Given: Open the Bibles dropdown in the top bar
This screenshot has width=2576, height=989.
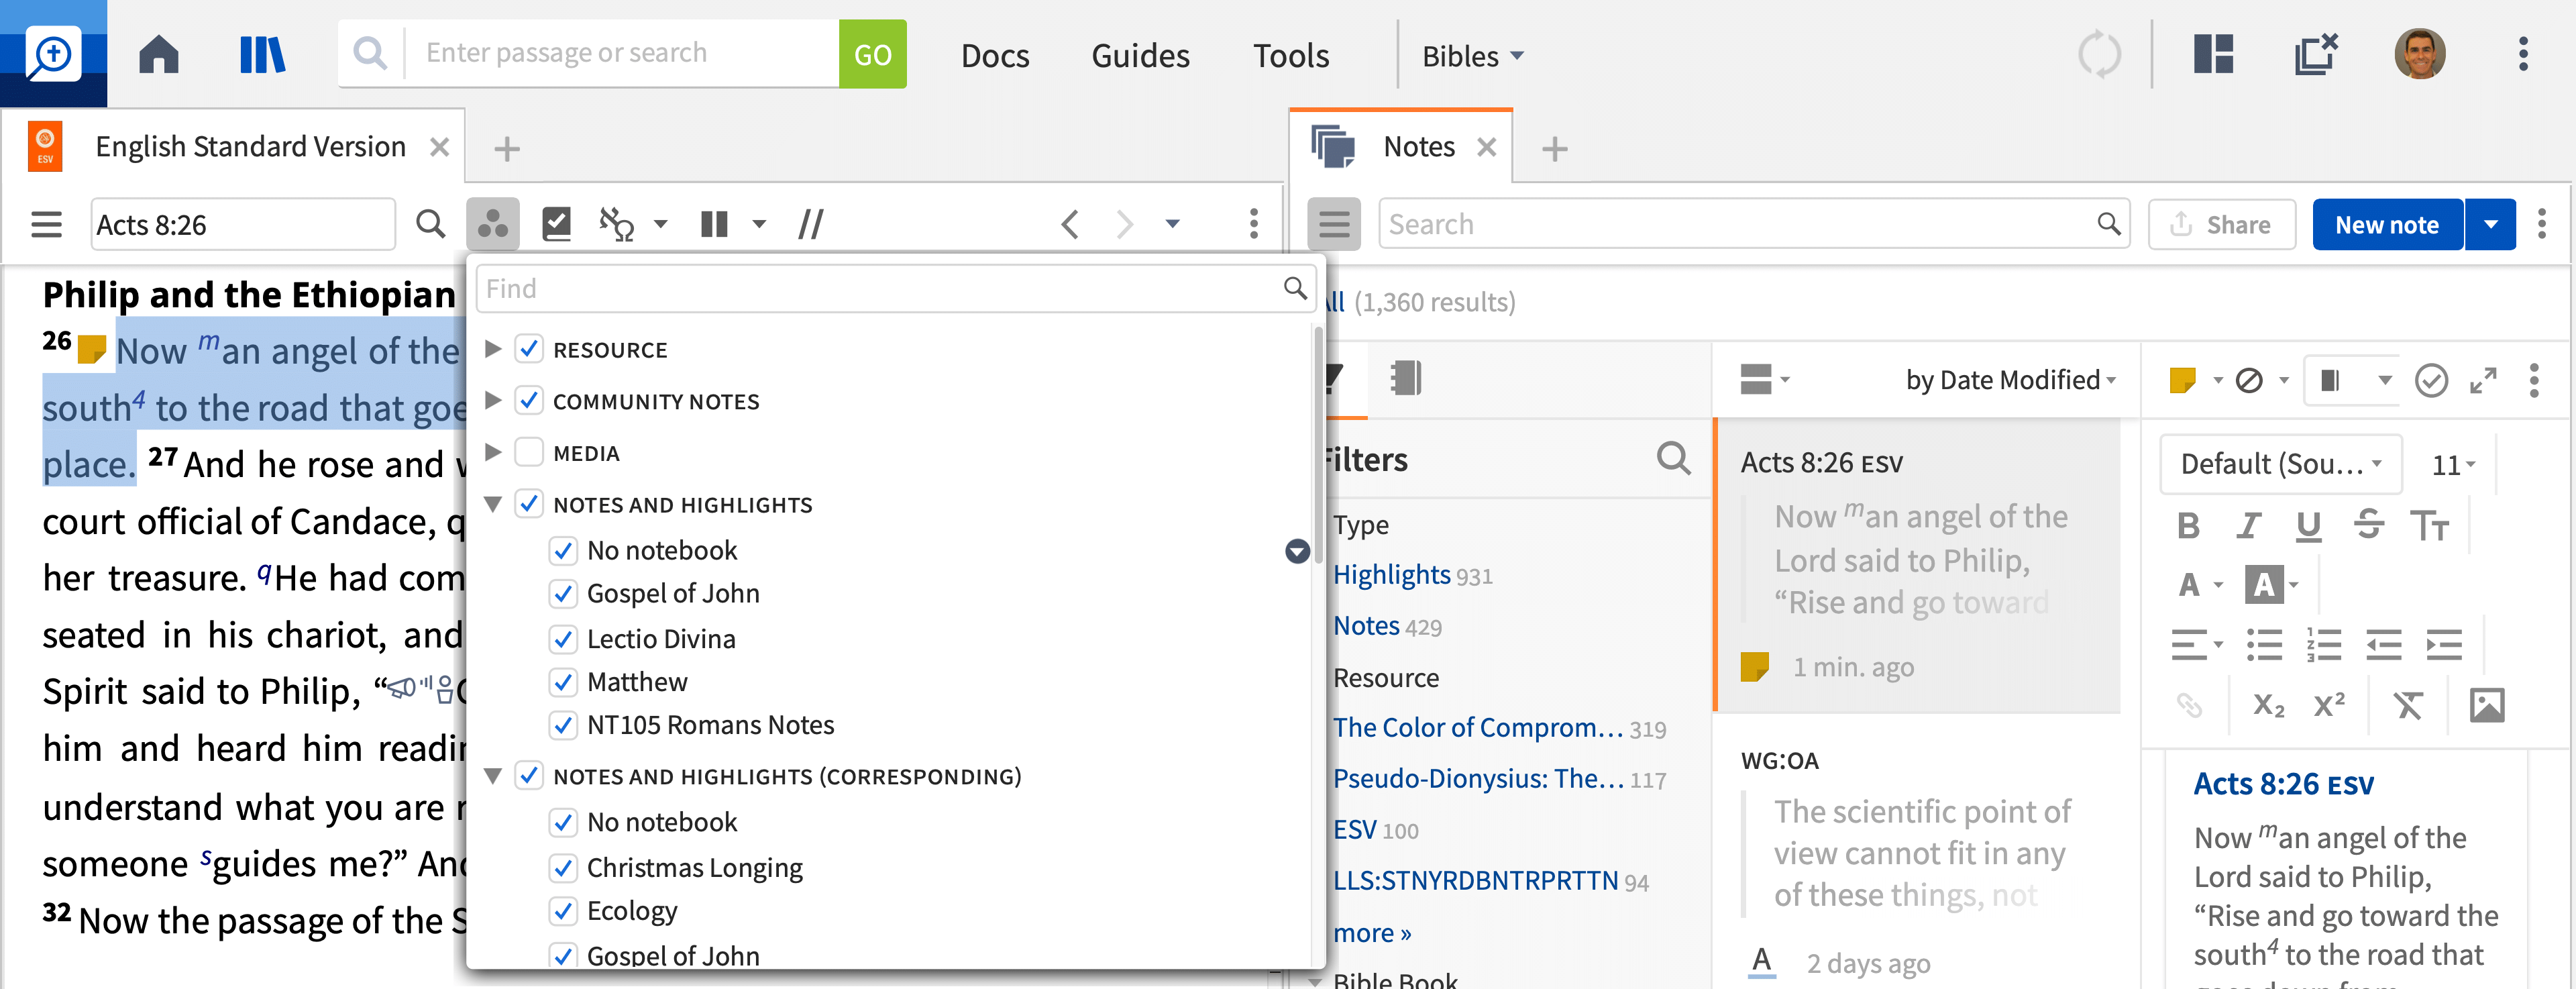Looking at the screenshot, I should 1471,55.
